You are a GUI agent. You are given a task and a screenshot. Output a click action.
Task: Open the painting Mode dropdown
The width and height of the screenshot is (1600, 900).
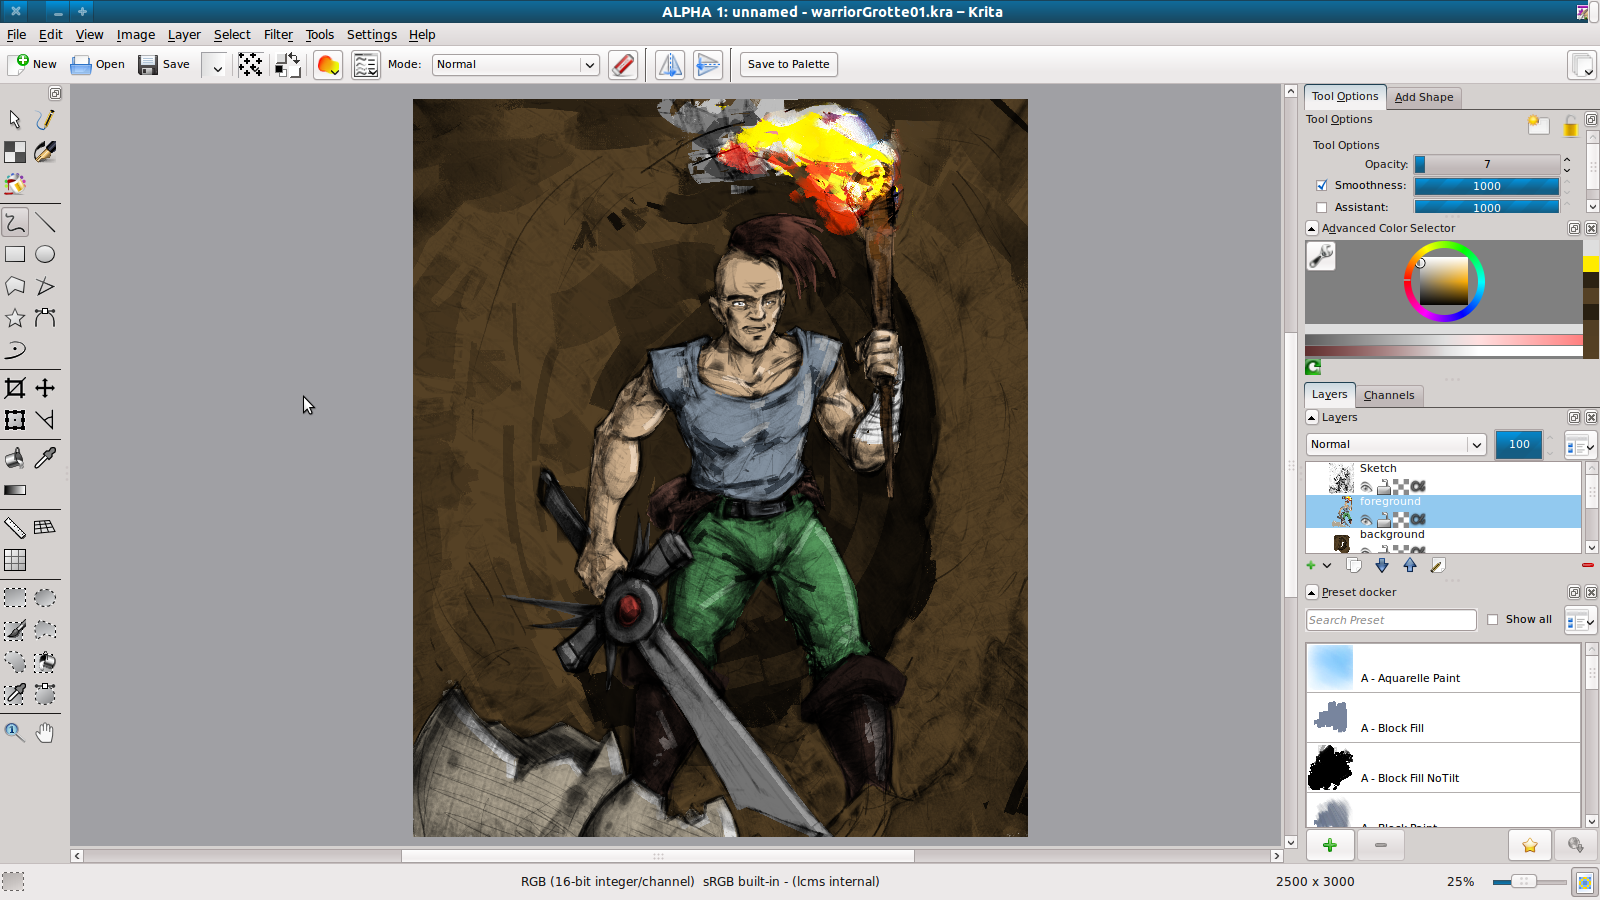point(516,65)
